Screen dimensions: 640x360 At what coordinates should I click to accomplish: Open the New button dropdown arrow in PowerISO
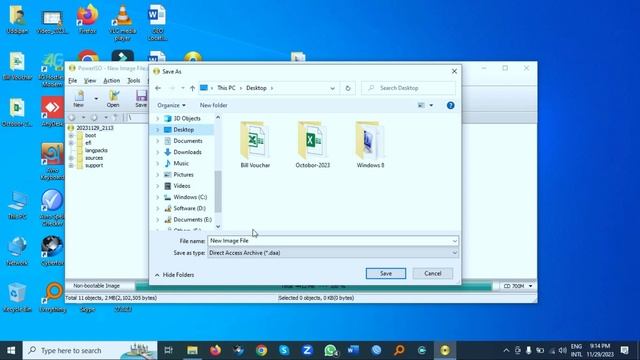(x=96, y=99)
